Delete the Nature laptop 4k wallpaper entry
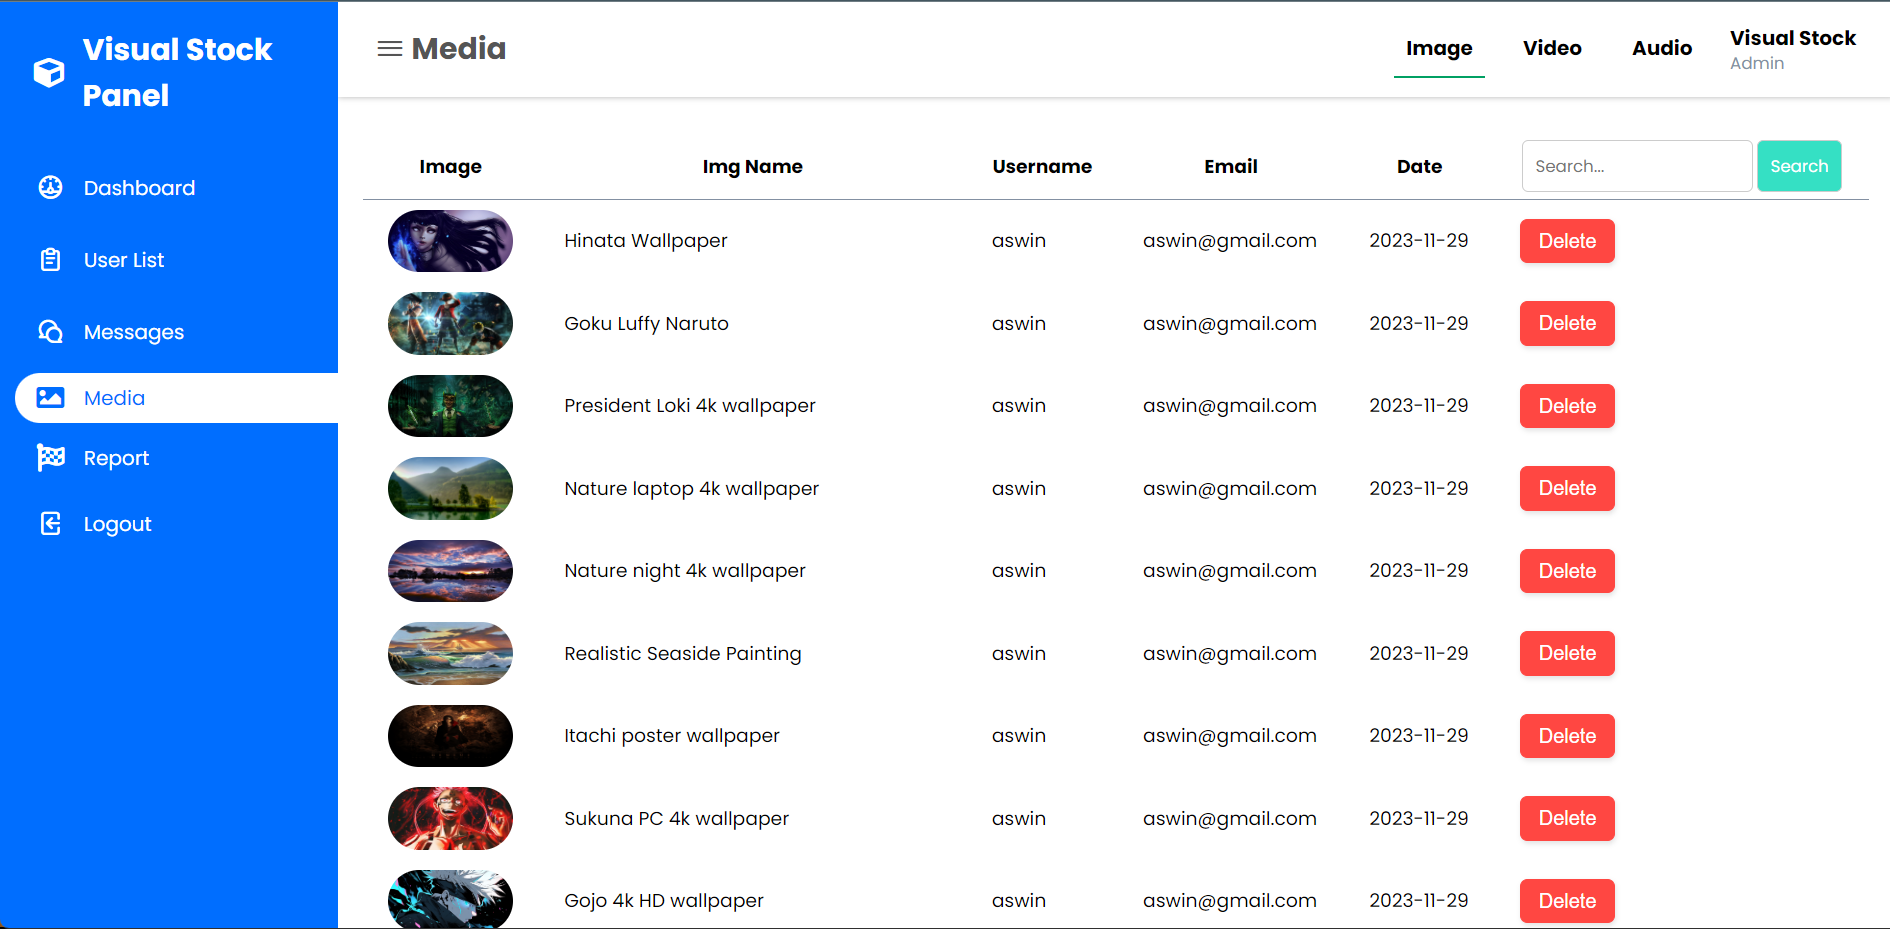Viewport: 1890px width, 929px height. 1566,489
